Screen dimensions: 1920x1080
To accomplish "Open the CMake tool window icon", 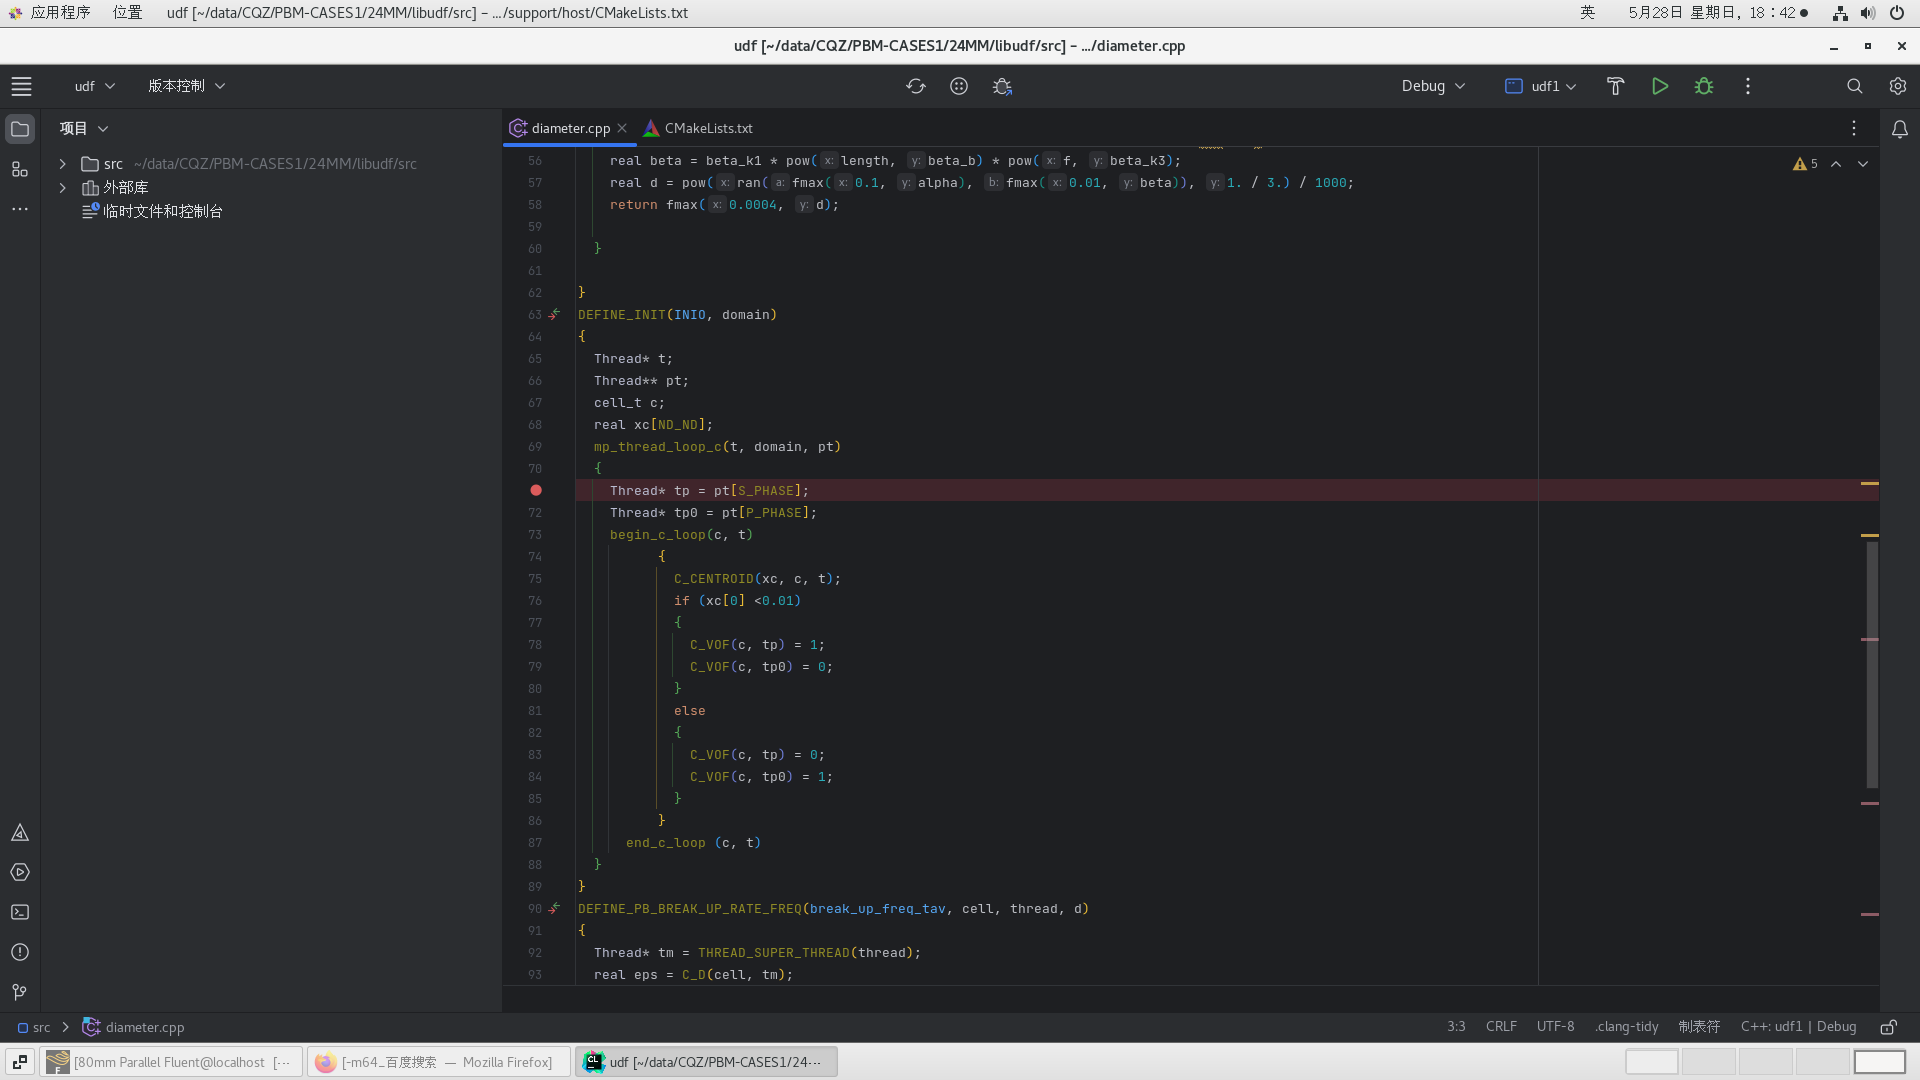I will pyautogui.click(x=20, y=833).
